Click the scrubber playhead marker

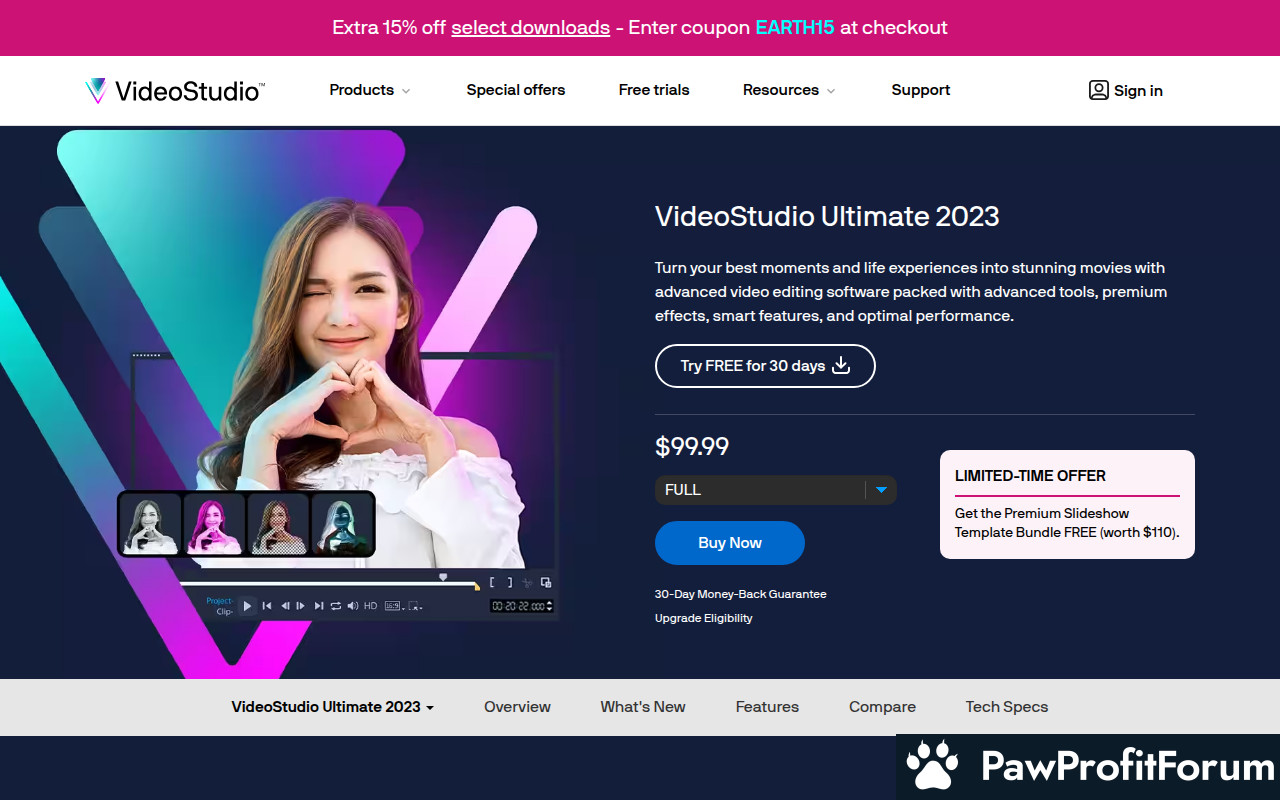(x=443, y=577)
